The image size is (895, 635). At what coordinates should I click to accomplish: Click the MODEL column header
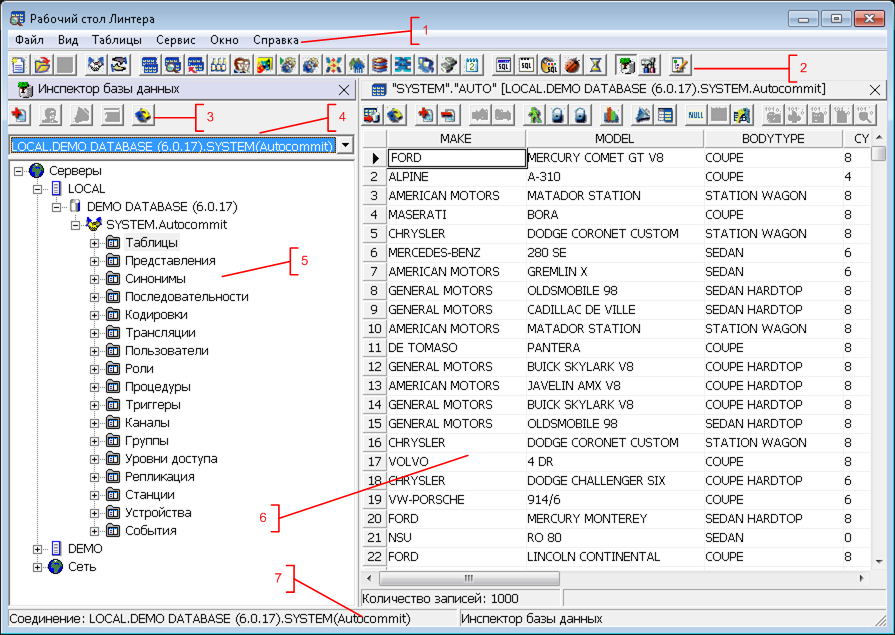[x=615, y=139]
